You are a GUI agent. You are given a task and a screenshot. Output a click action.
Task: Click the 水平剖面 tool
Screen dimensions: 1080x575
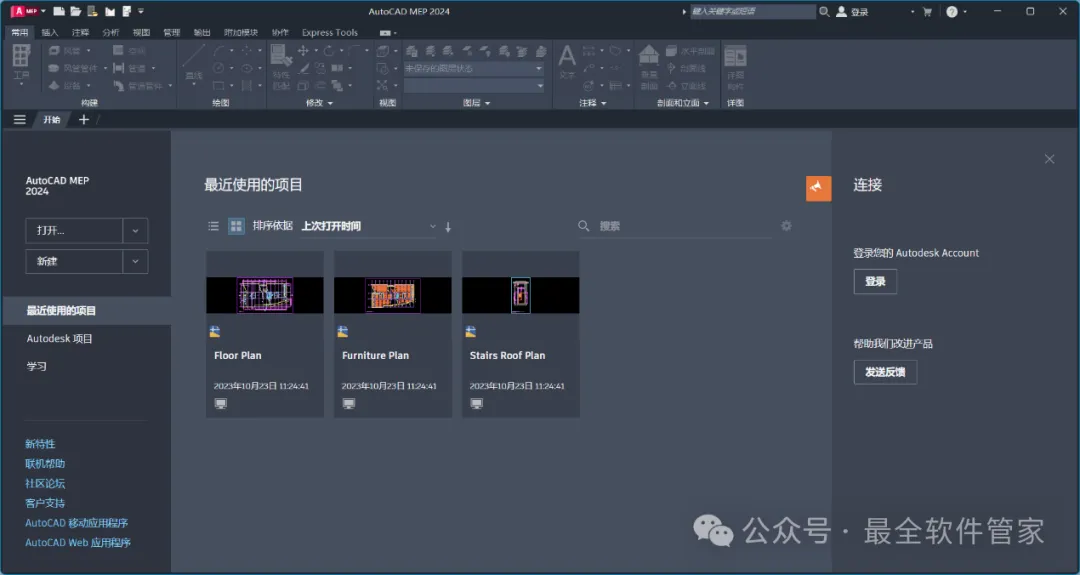pos(690,51)
